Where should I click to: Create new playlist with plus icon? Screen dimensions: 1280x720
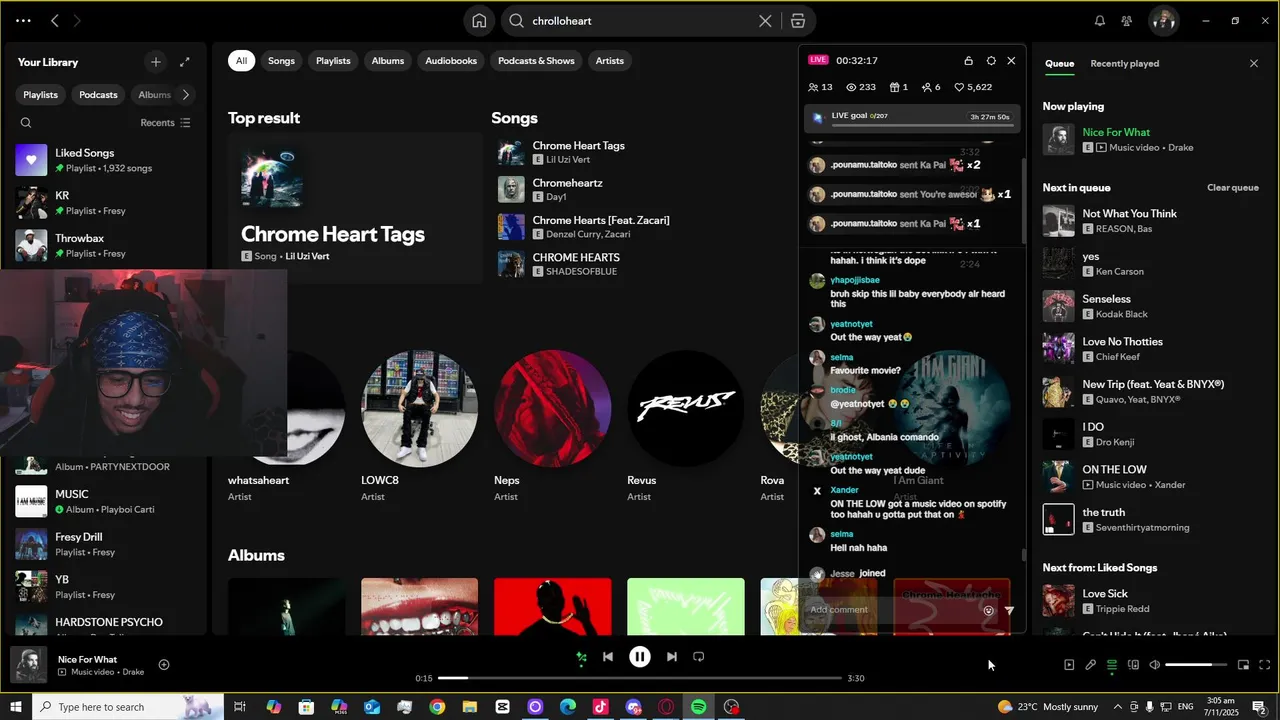(x=155, y=62)
